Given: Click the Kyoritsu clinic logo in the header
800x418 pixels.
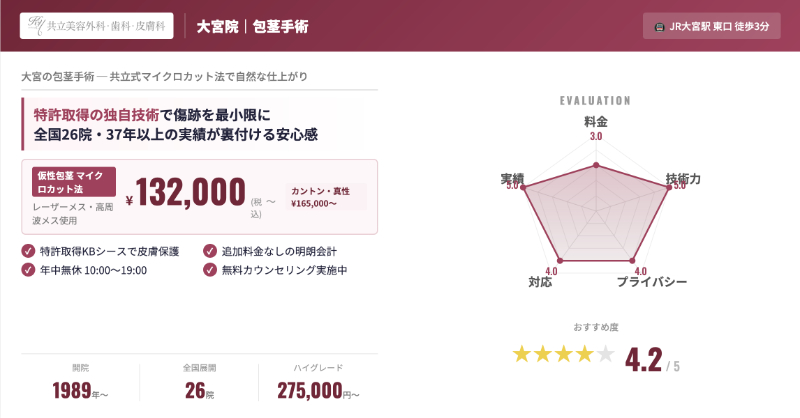Looking at the screenshot, I should [x=96, y=26].
